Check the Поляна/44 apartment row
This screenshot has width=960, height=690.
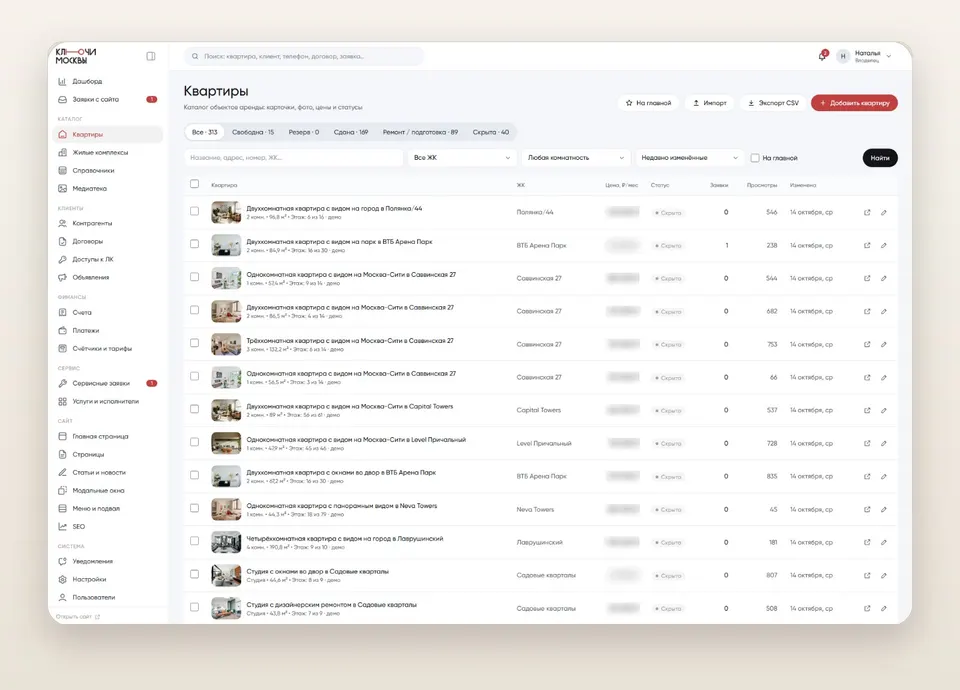pyautogui.click(x=195, y=211)
